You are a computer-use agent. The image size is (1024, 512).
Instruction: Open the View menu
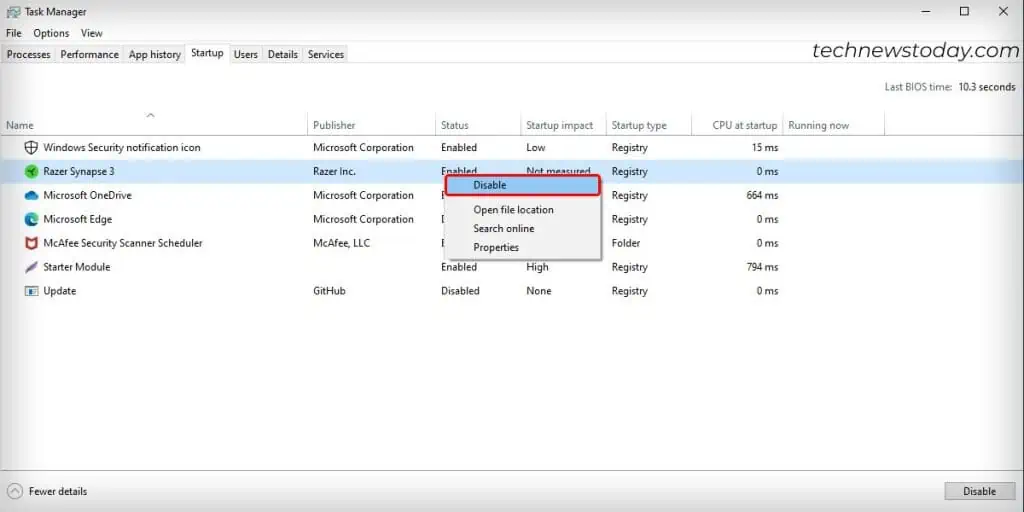(91, 33)
